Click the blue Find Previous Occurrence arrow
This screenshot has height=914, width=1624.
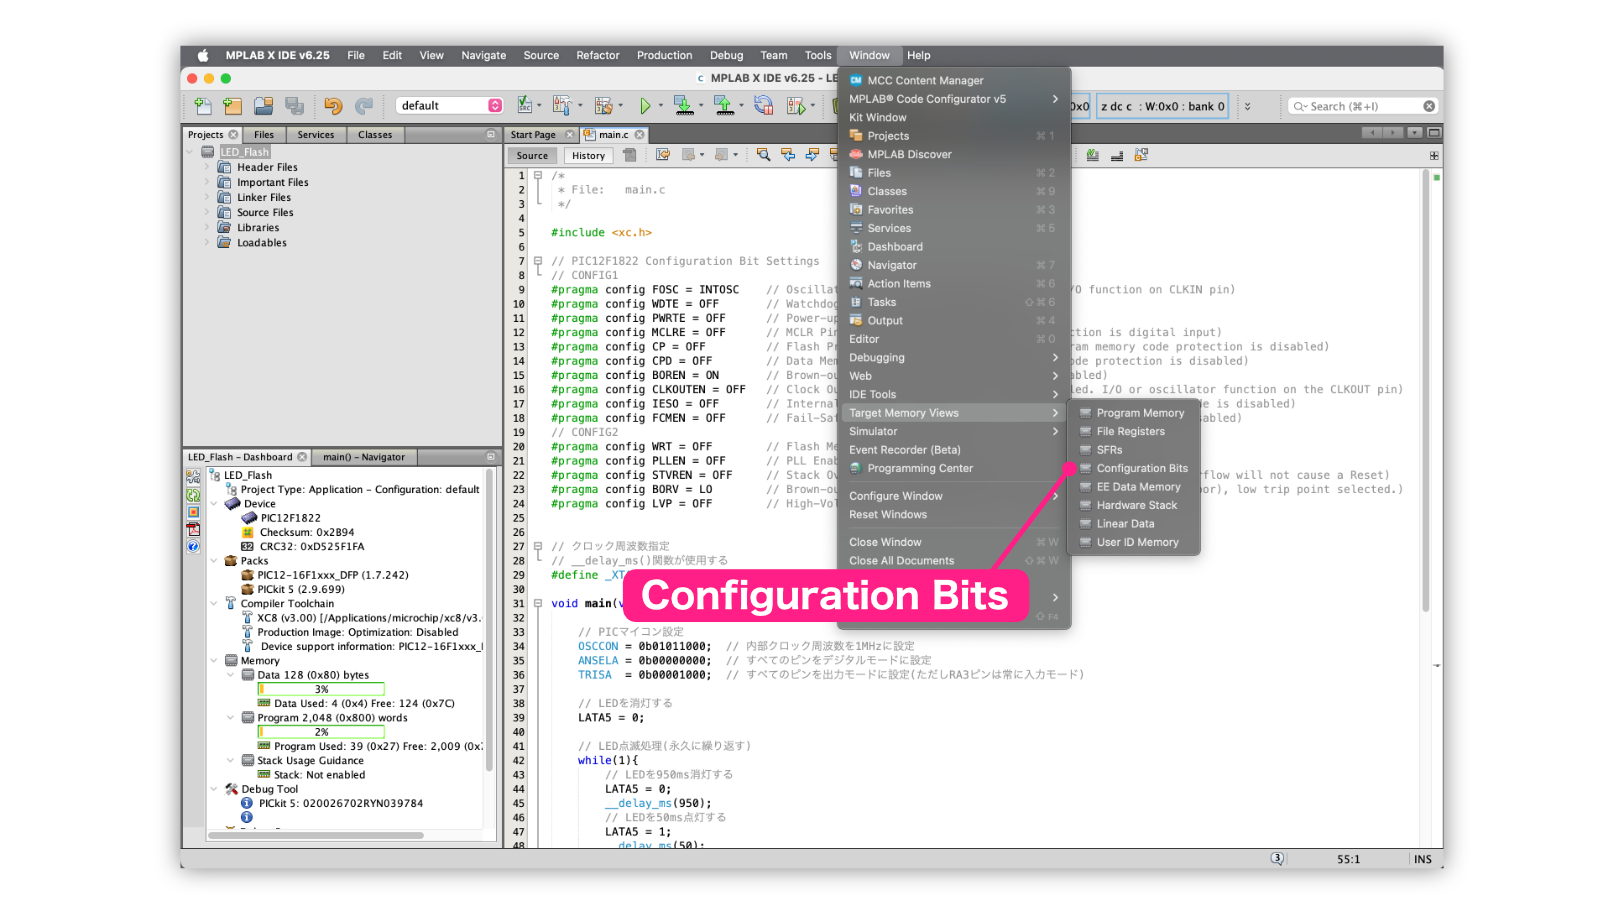[x=788, y=155]
